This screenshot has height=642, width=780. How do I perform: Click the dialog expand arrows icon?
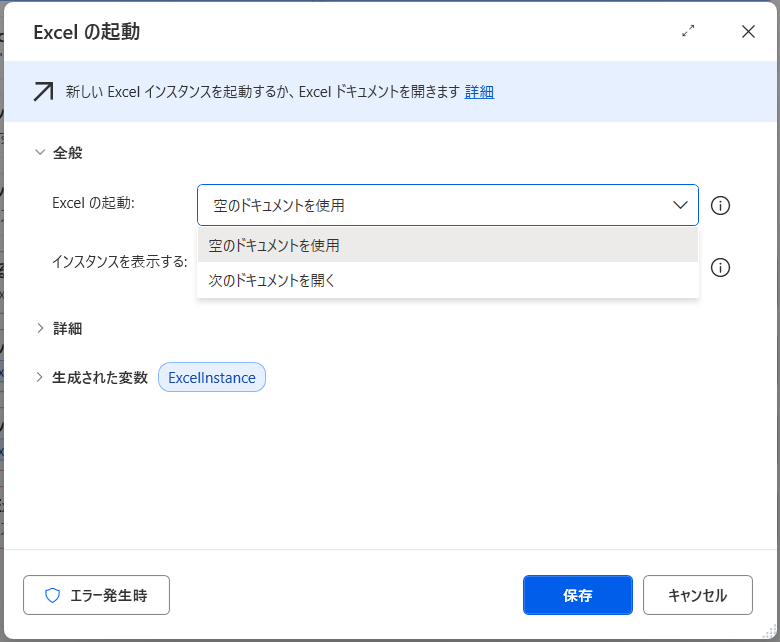688,31
